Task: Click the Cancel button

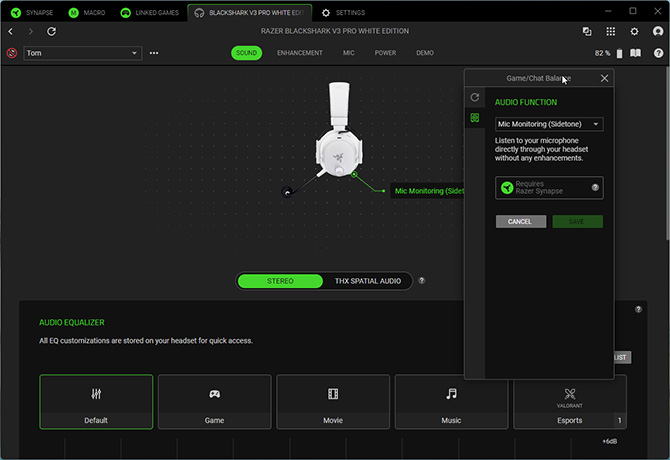Action: tap(520, 221)
